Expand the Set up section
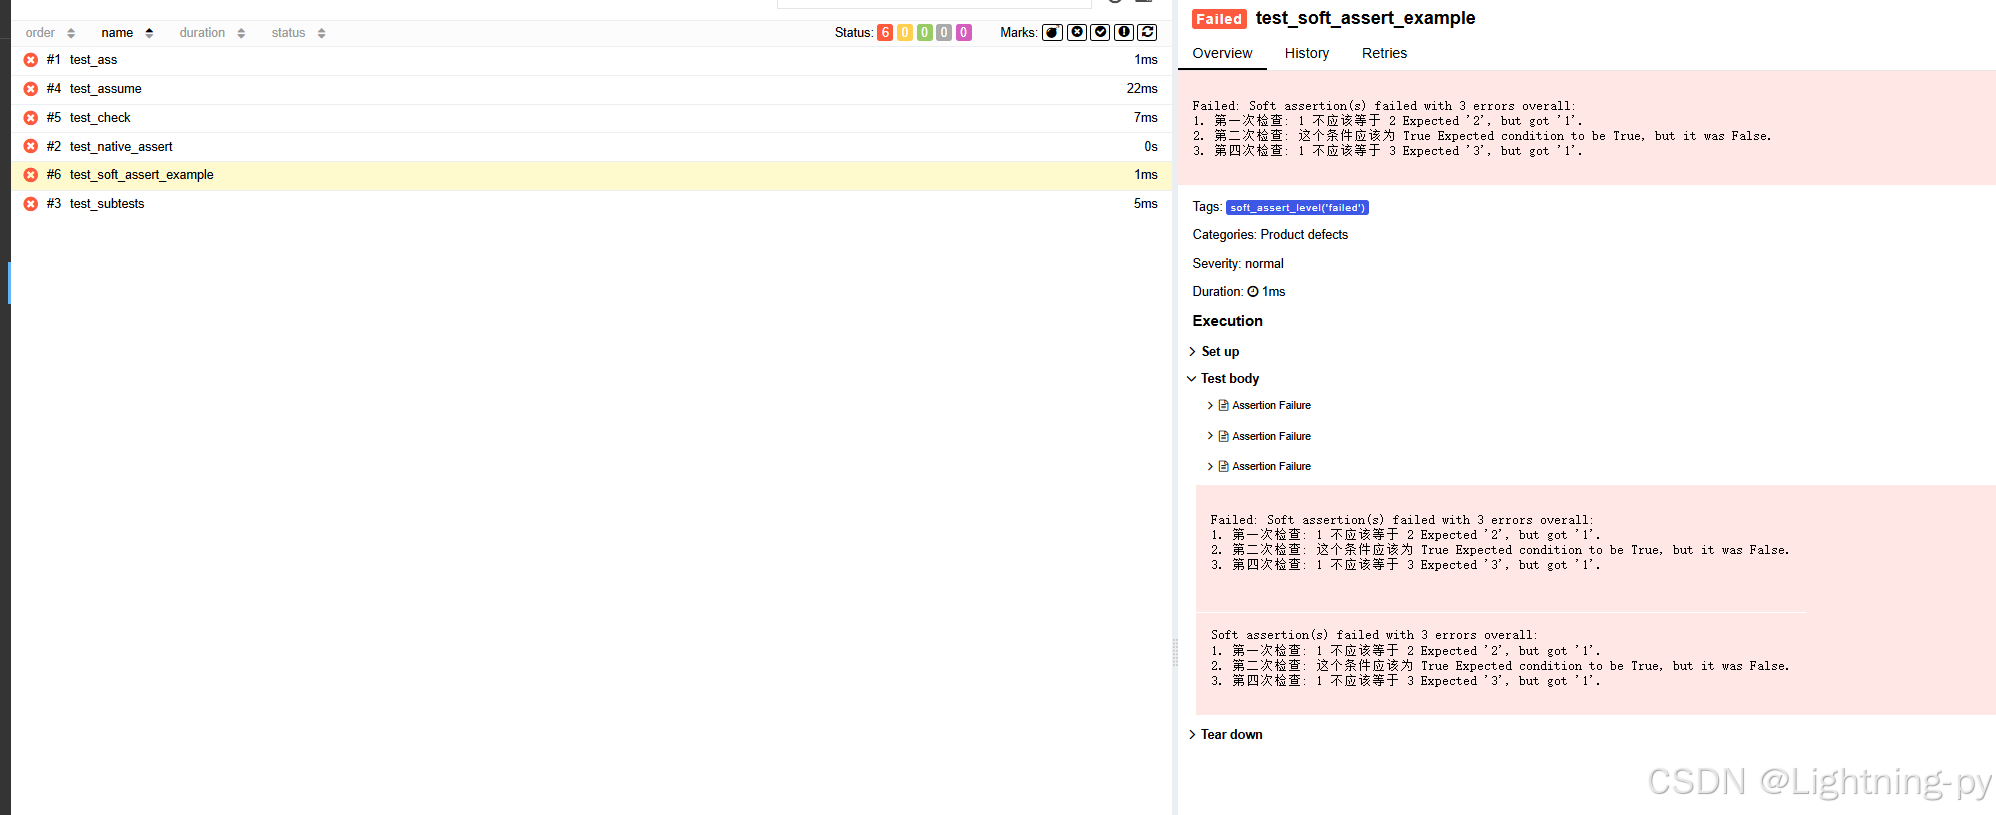Image resolution: width=1996 pixels, height=815 pixels. click(x=1213, y=351)
